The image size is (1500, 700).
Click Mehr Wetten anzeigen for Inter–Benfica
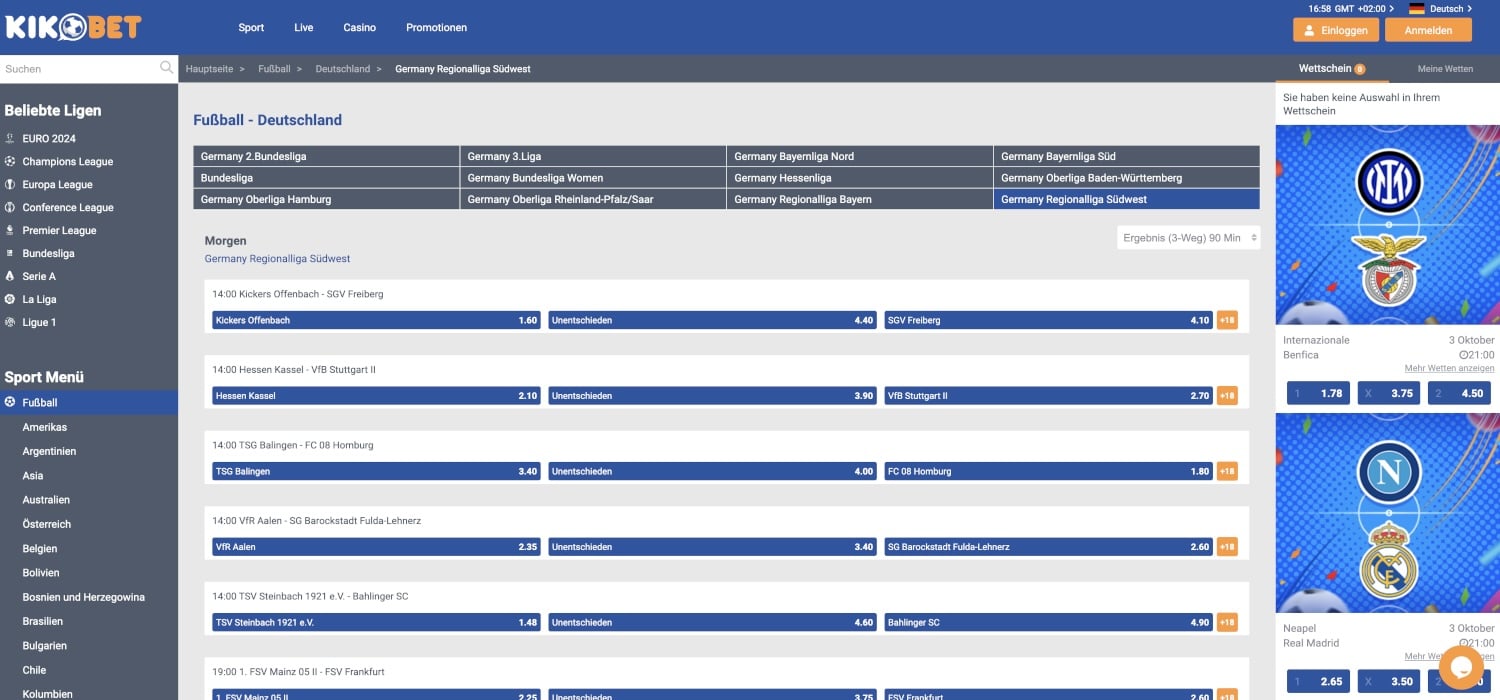tap(1449, 369)
